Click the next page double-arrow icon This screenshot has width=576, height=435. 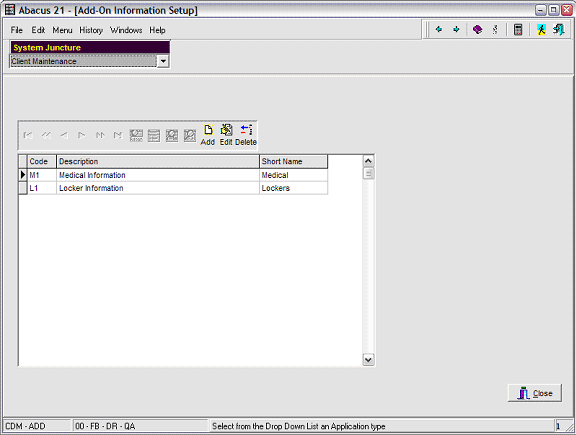pyautogui.click(x=100, y=136)
